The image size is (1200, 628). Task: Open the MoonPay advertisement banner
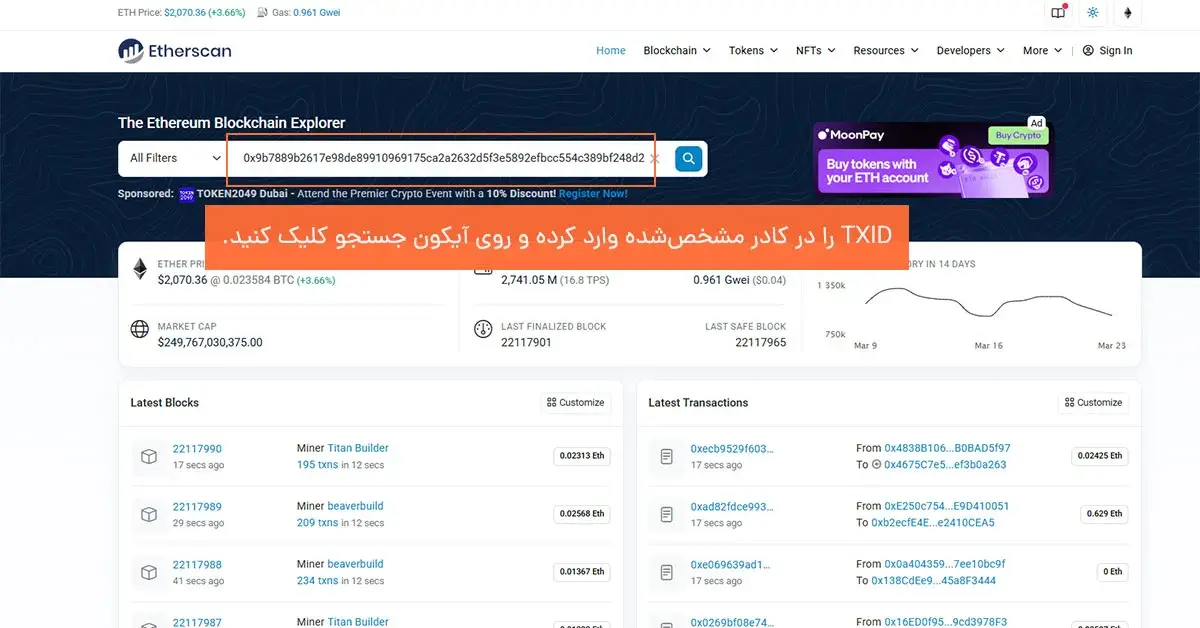(933, 159)
